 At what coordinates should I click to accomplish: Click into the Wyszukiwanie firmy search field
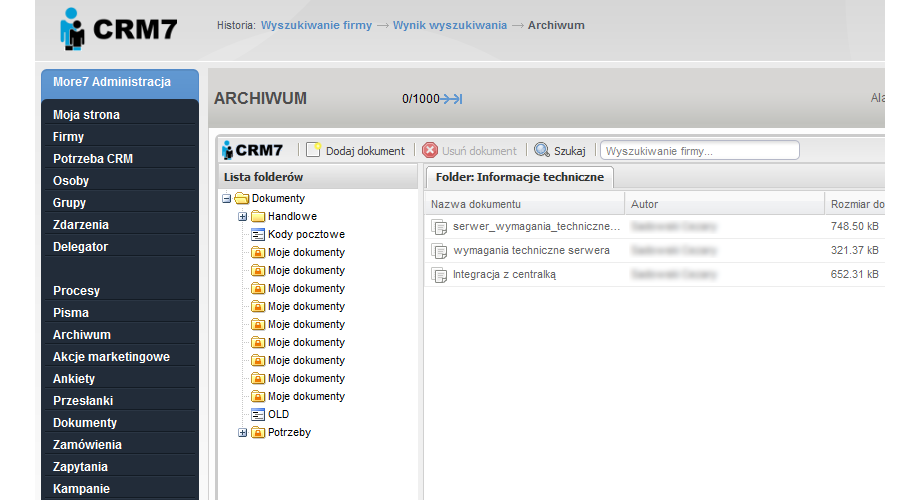pyautogui.click(x=699, y=150)
